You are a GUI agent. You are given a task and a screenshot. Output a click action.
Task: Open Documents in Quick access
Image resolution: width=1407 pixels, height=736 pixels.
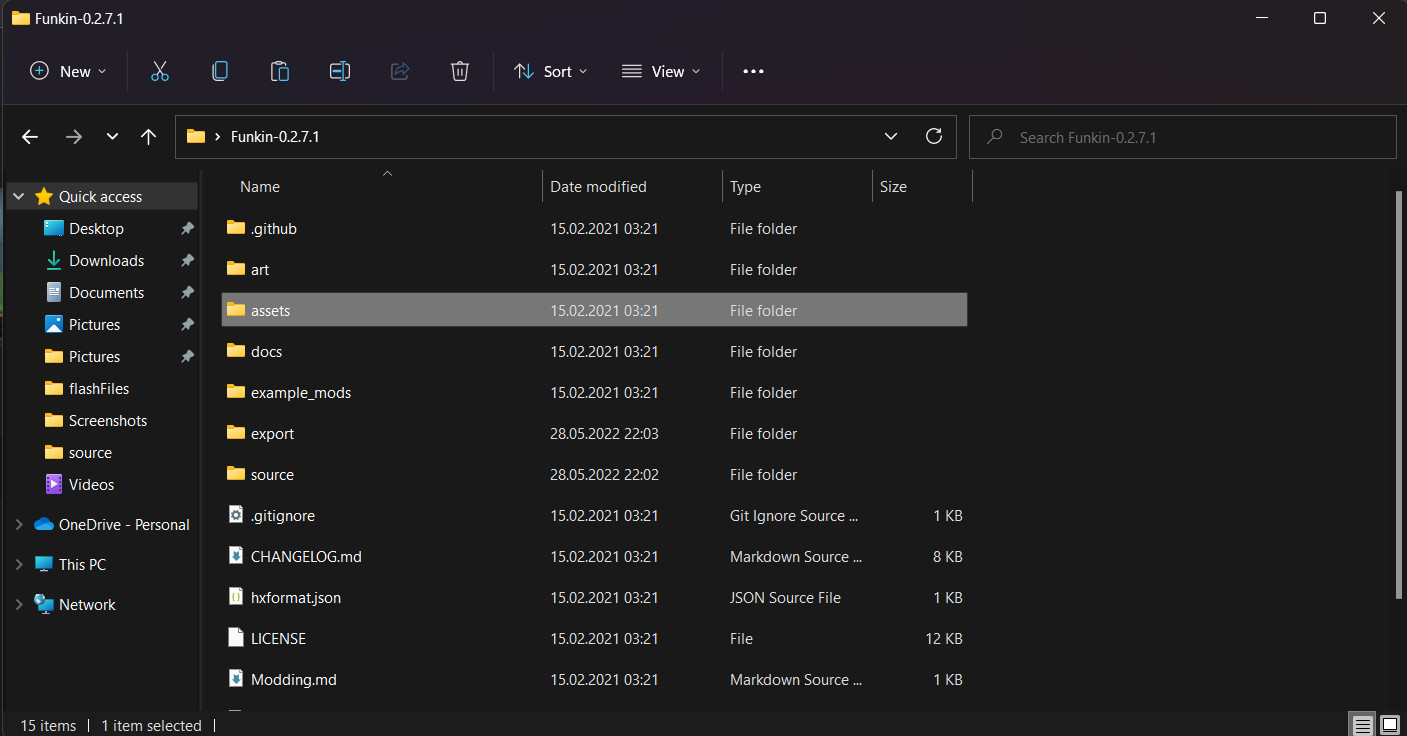coord(106,292)
